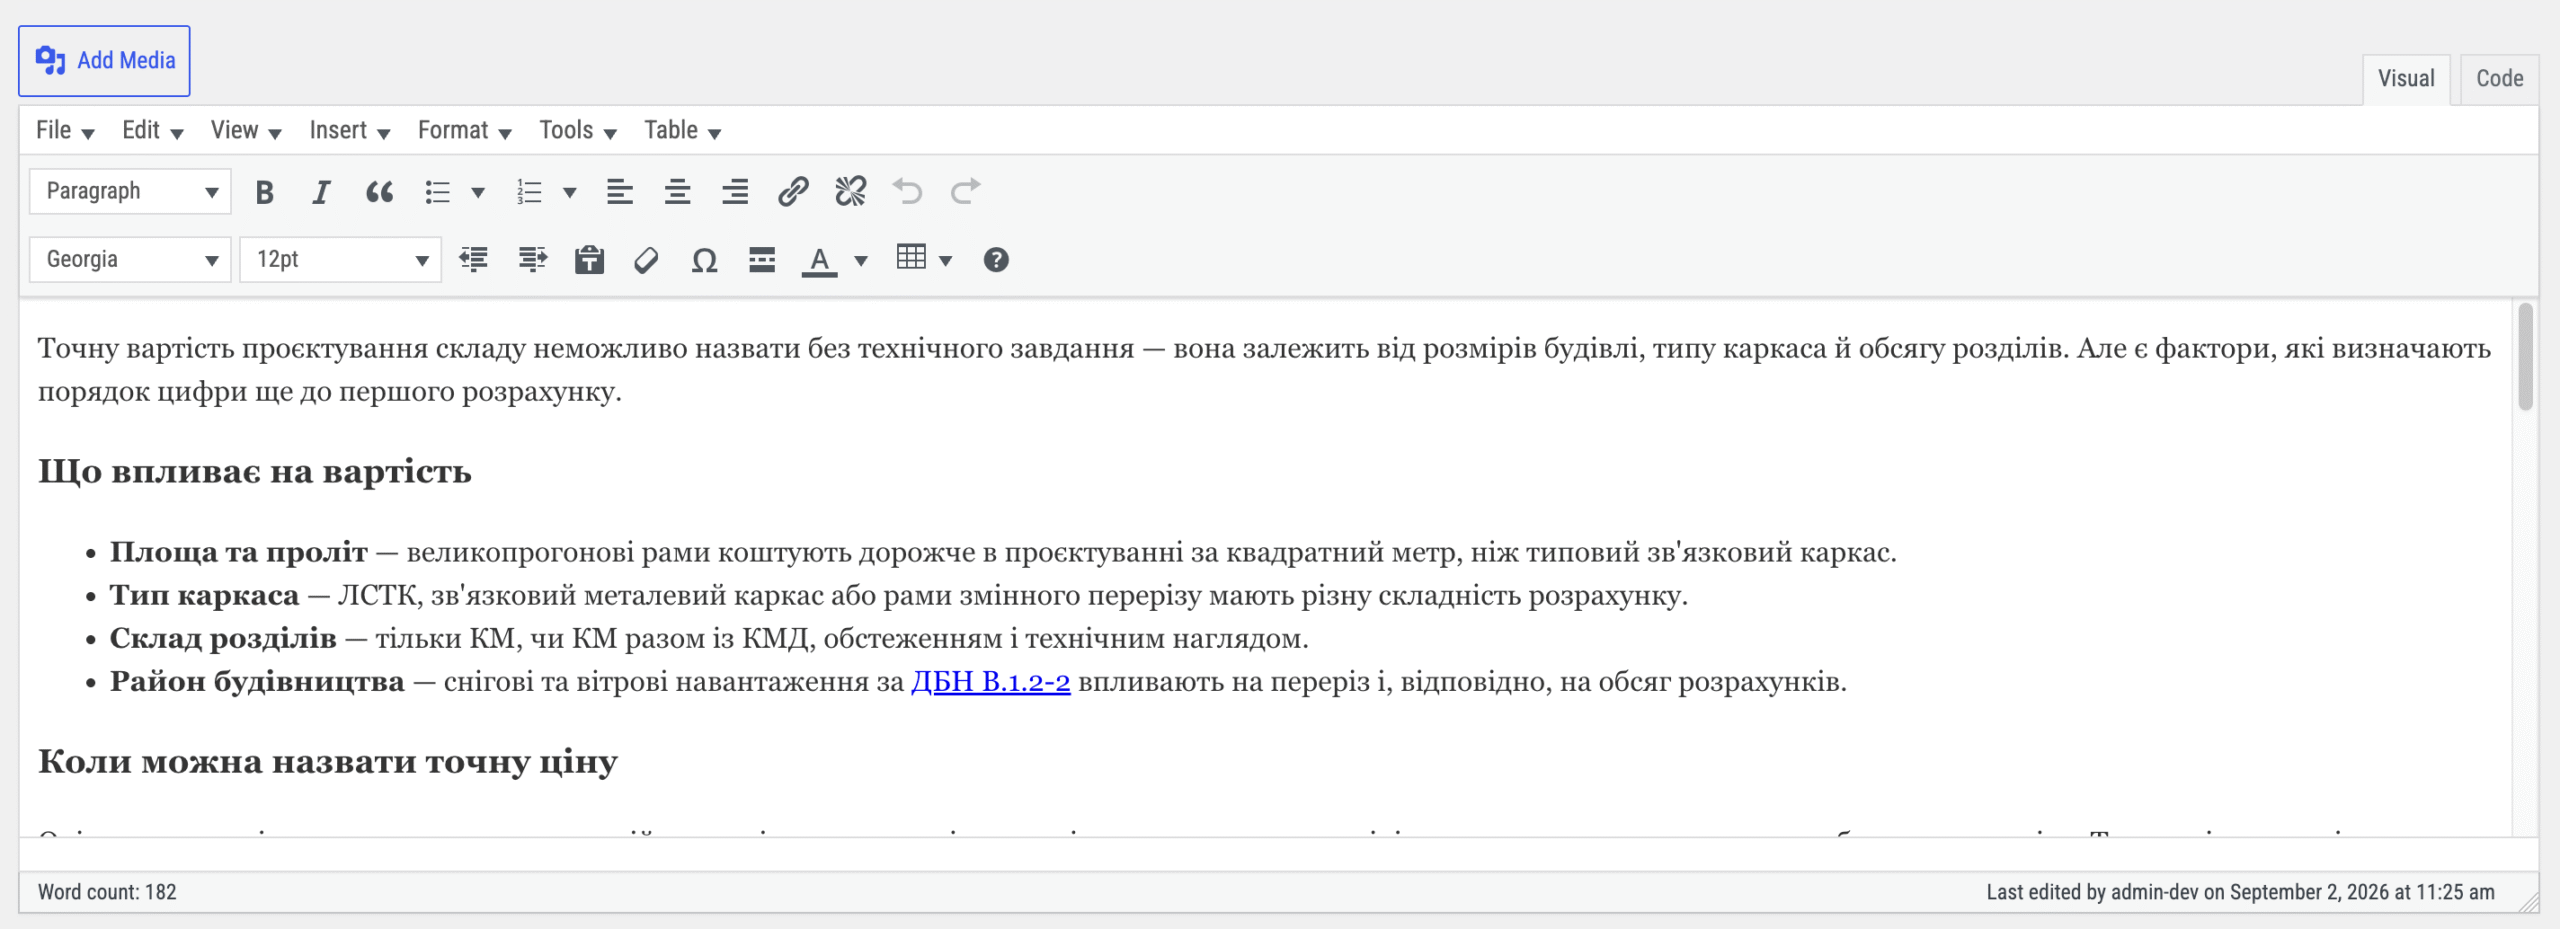This screenshot has height=929, width=2560.
Task: Open special character Omega picker
Action: 704,260
